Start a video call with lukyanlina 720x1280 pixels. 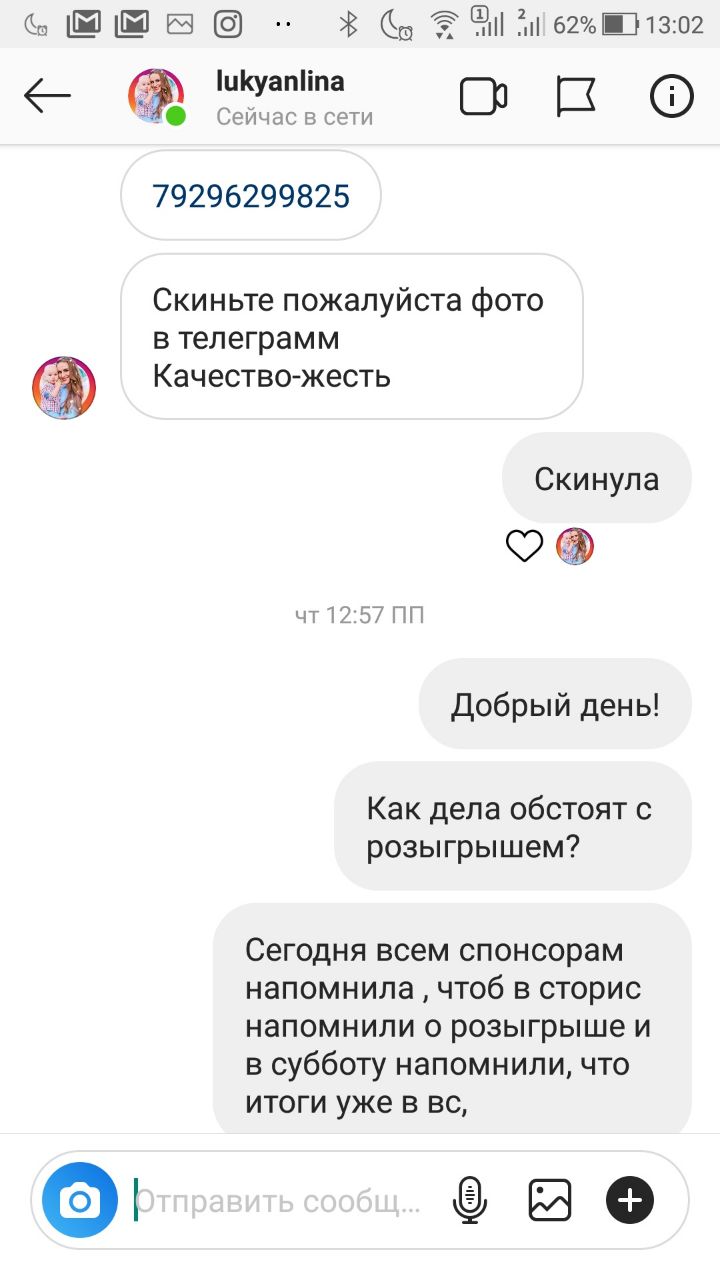(483, 97)
